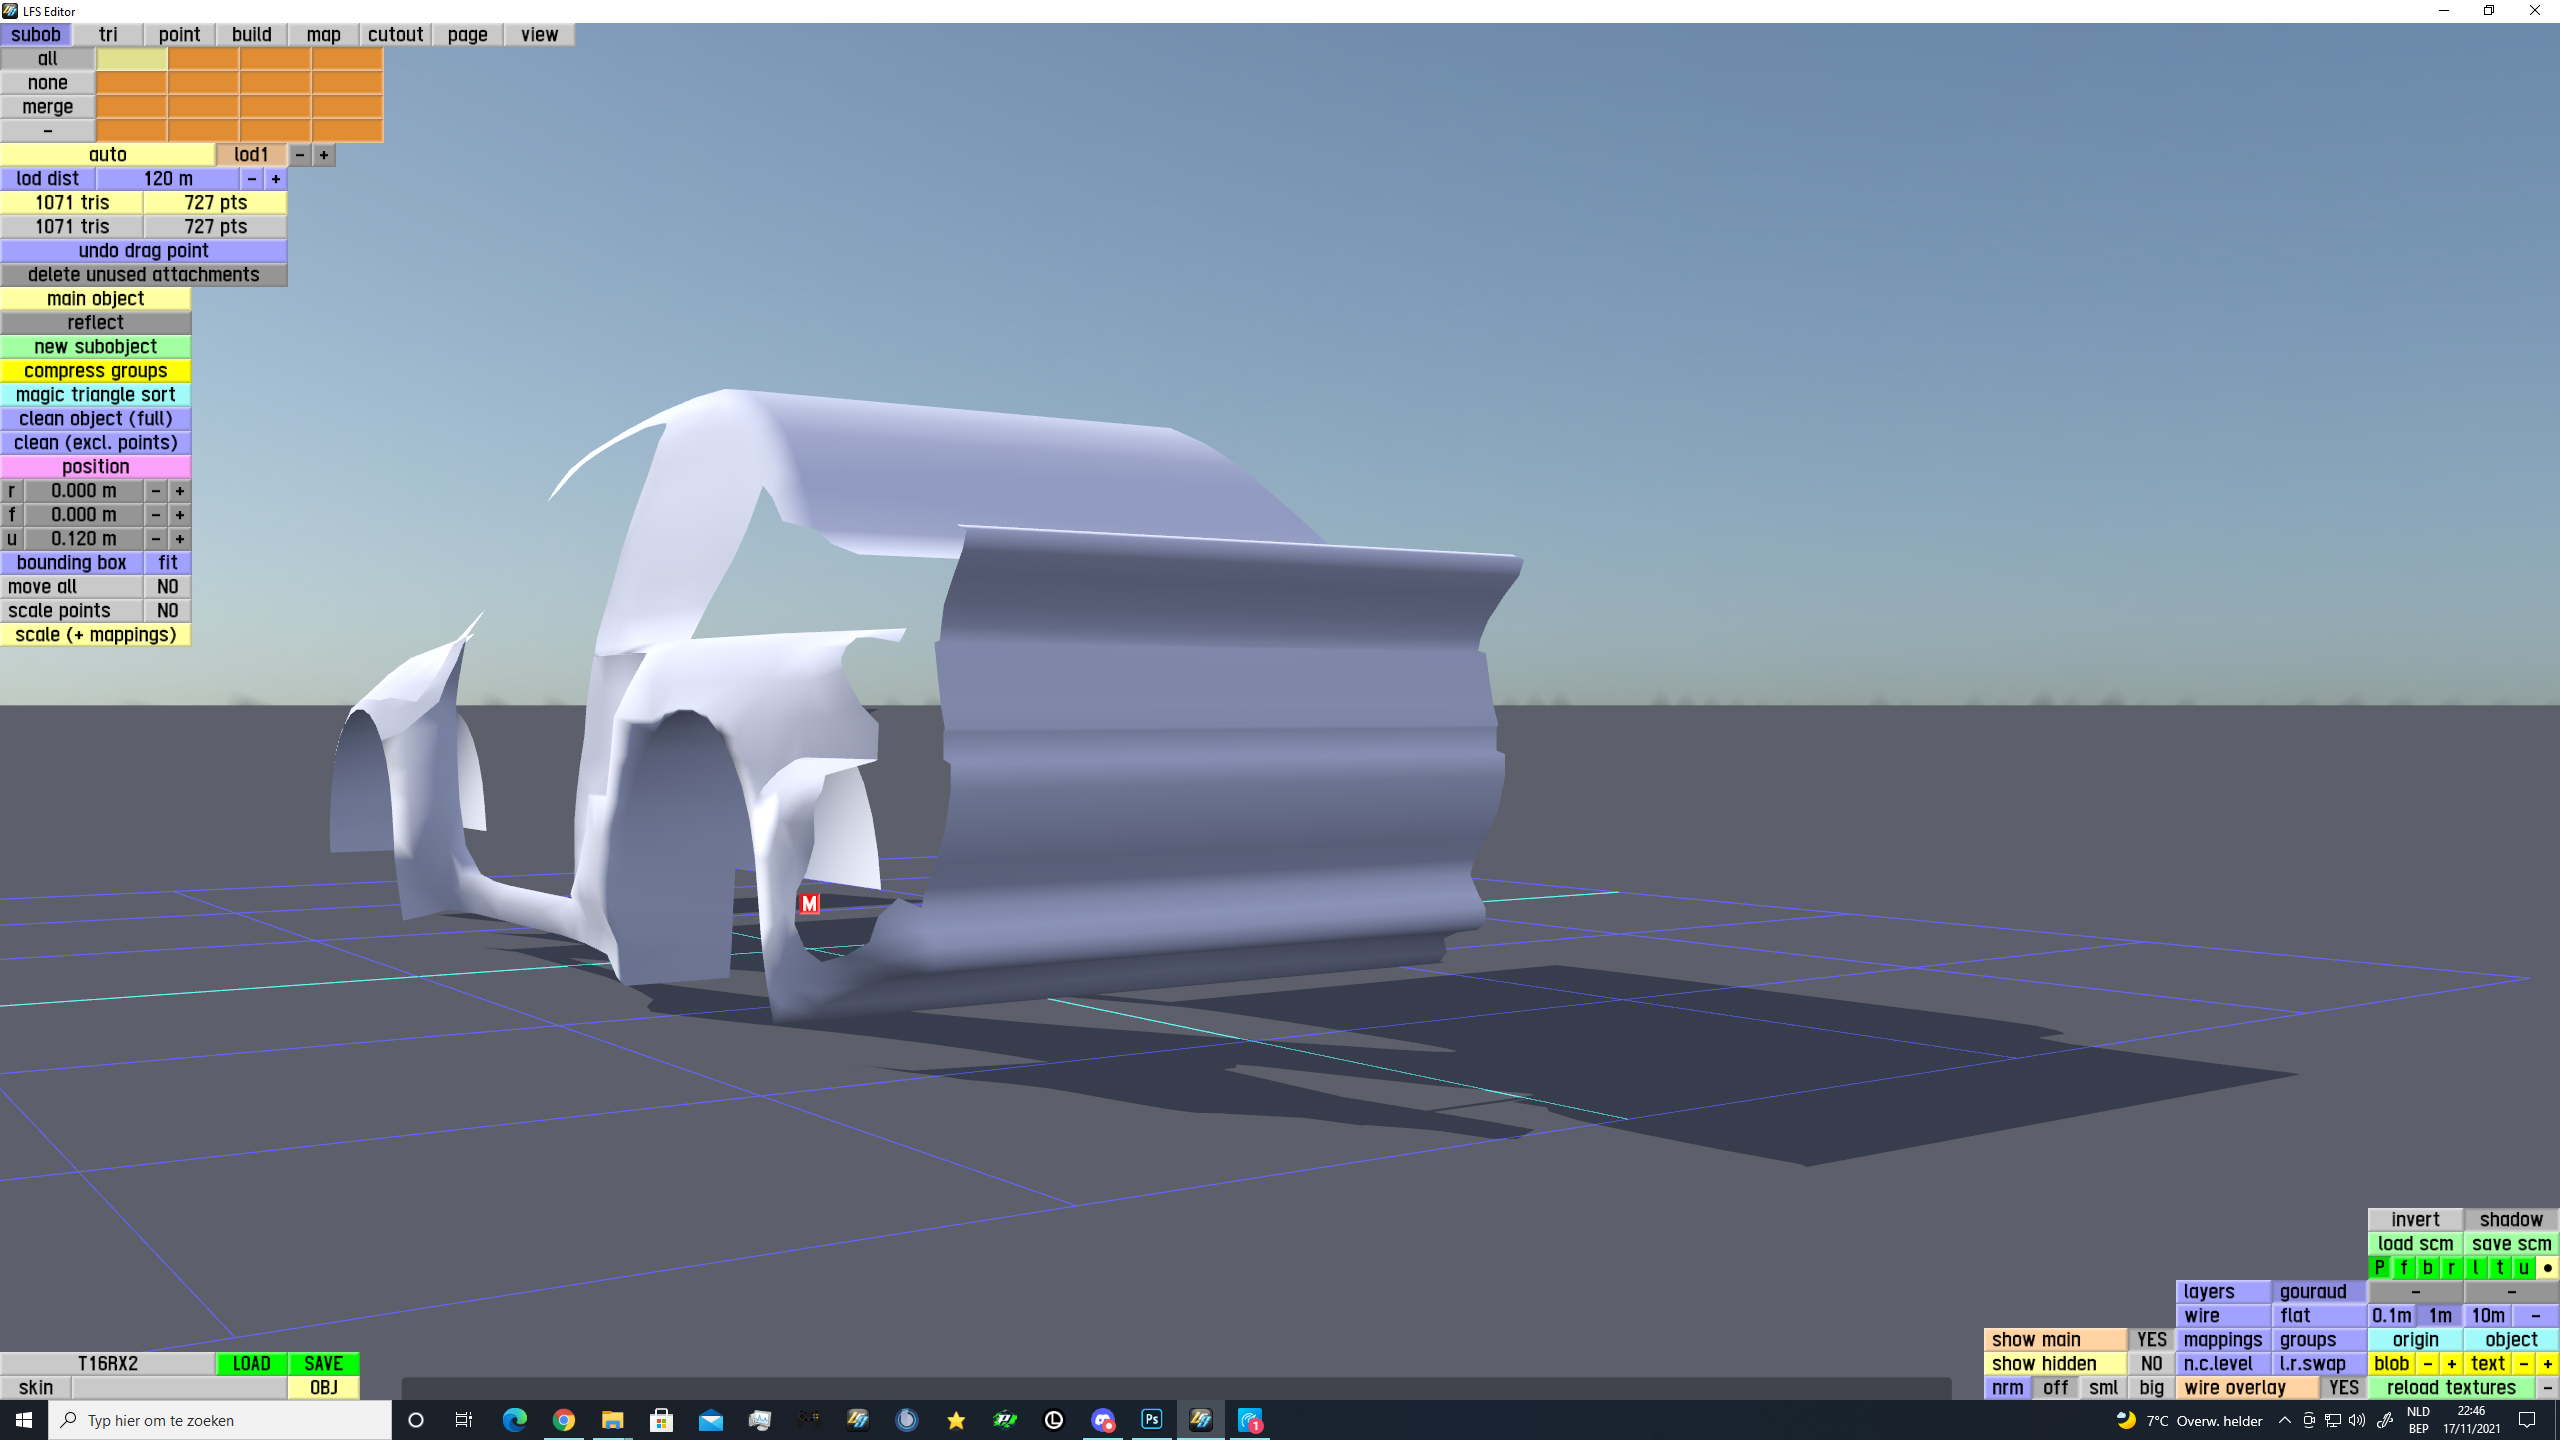Open the cutout tab
The image size is (2560, 1440).
pos(395,35)
